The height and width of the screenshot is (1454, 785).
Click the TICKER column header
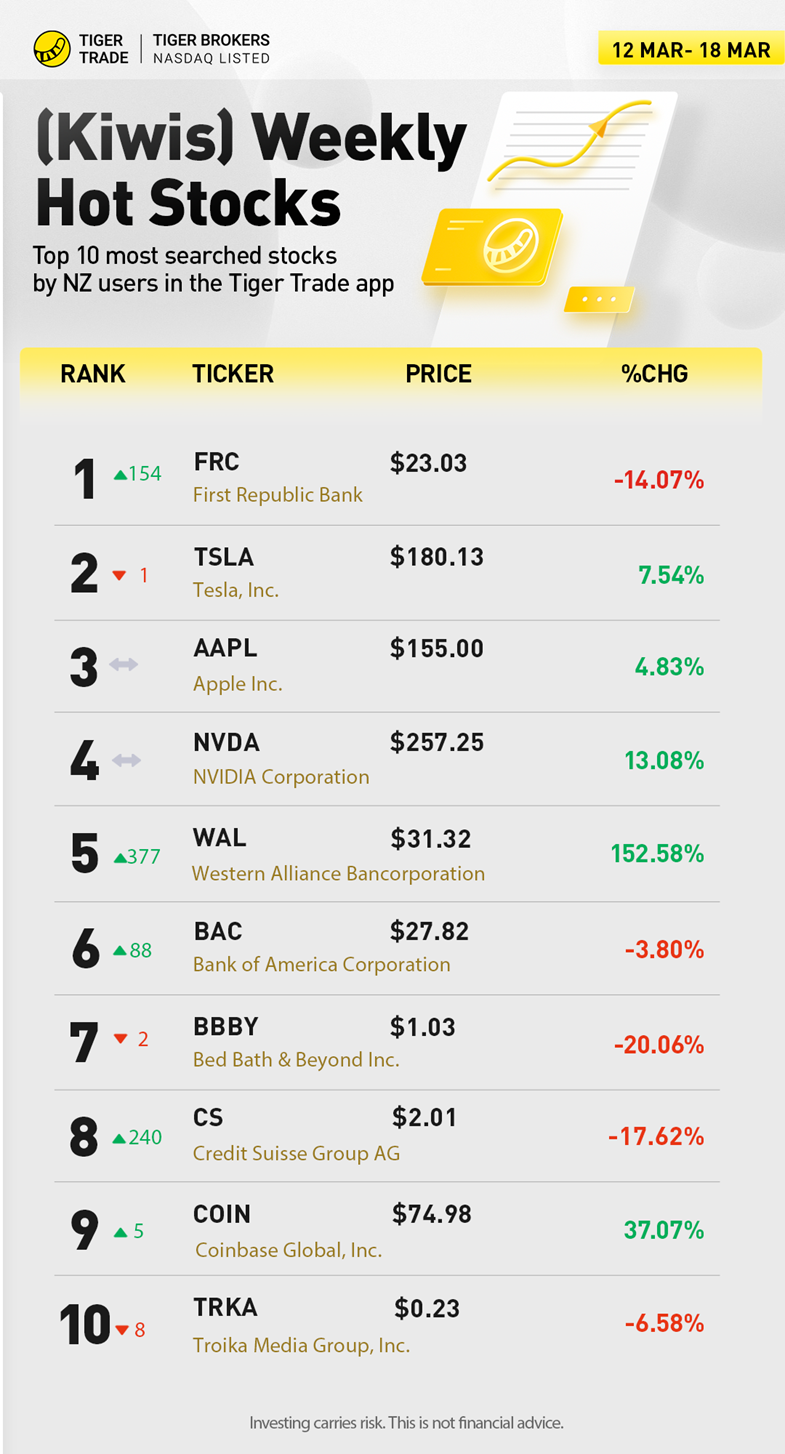click(233, 374)
